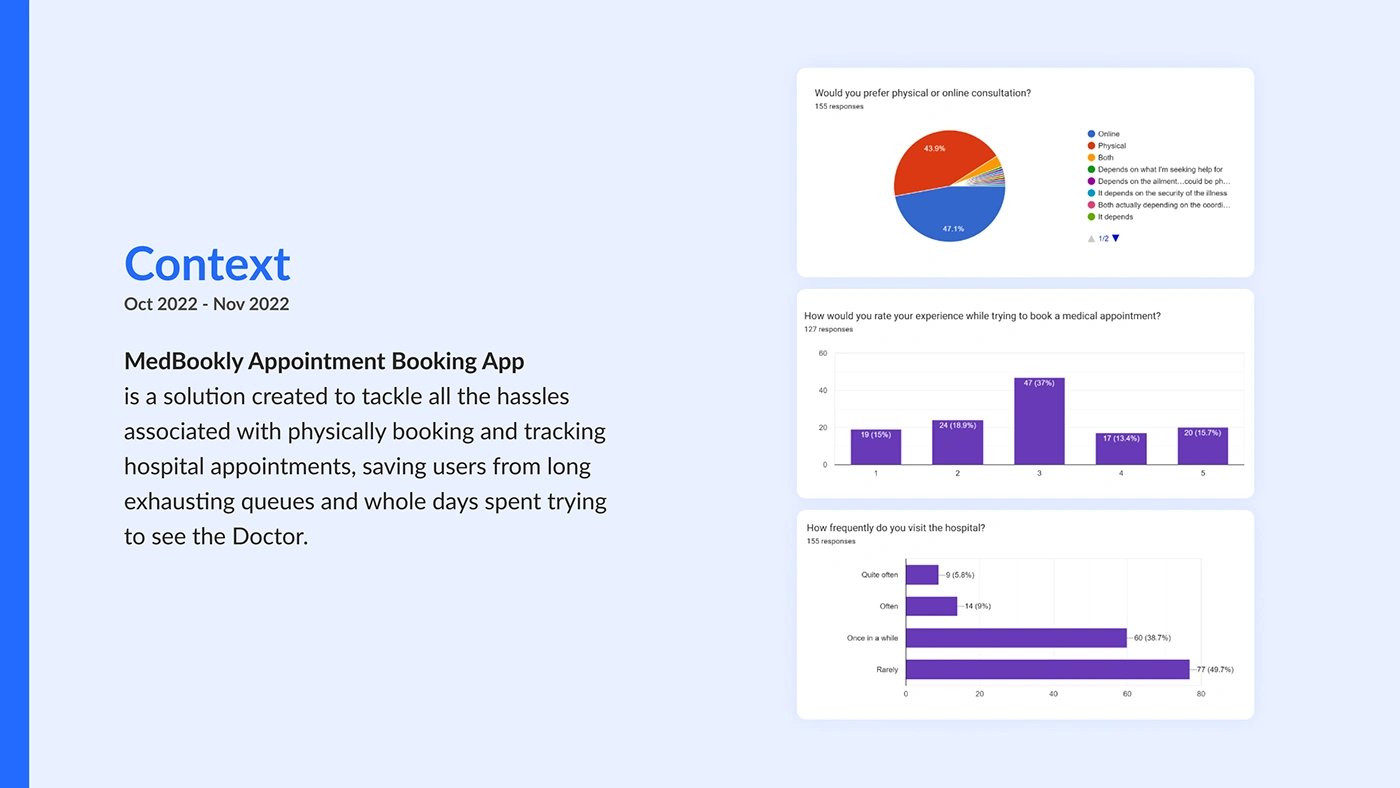Click the bar for rating 4, '17 (13.4%)'
This screenshot has height=788, width=1400.
1121,449
